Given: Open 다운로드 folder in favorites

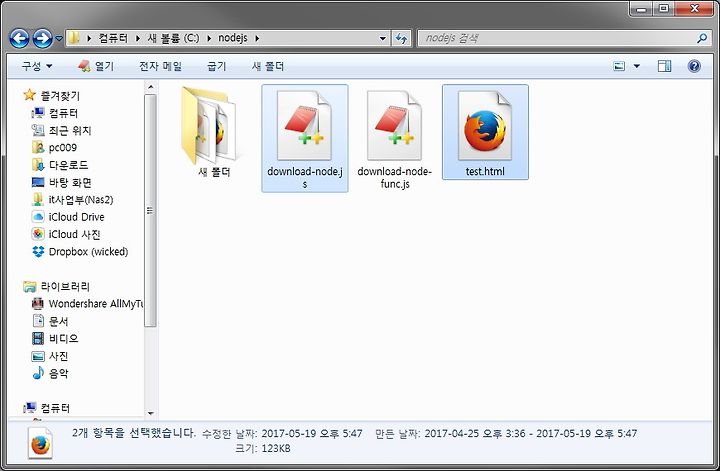Looking at the screenshot, I should 68,165.
